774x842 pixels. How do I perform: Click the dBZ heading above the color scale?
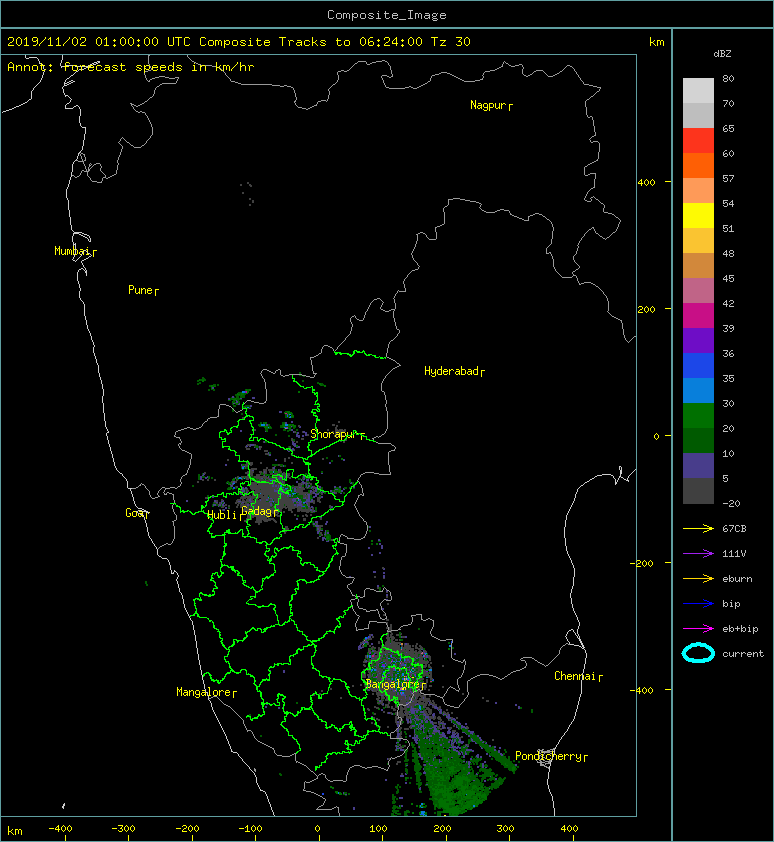click(722, 54)
